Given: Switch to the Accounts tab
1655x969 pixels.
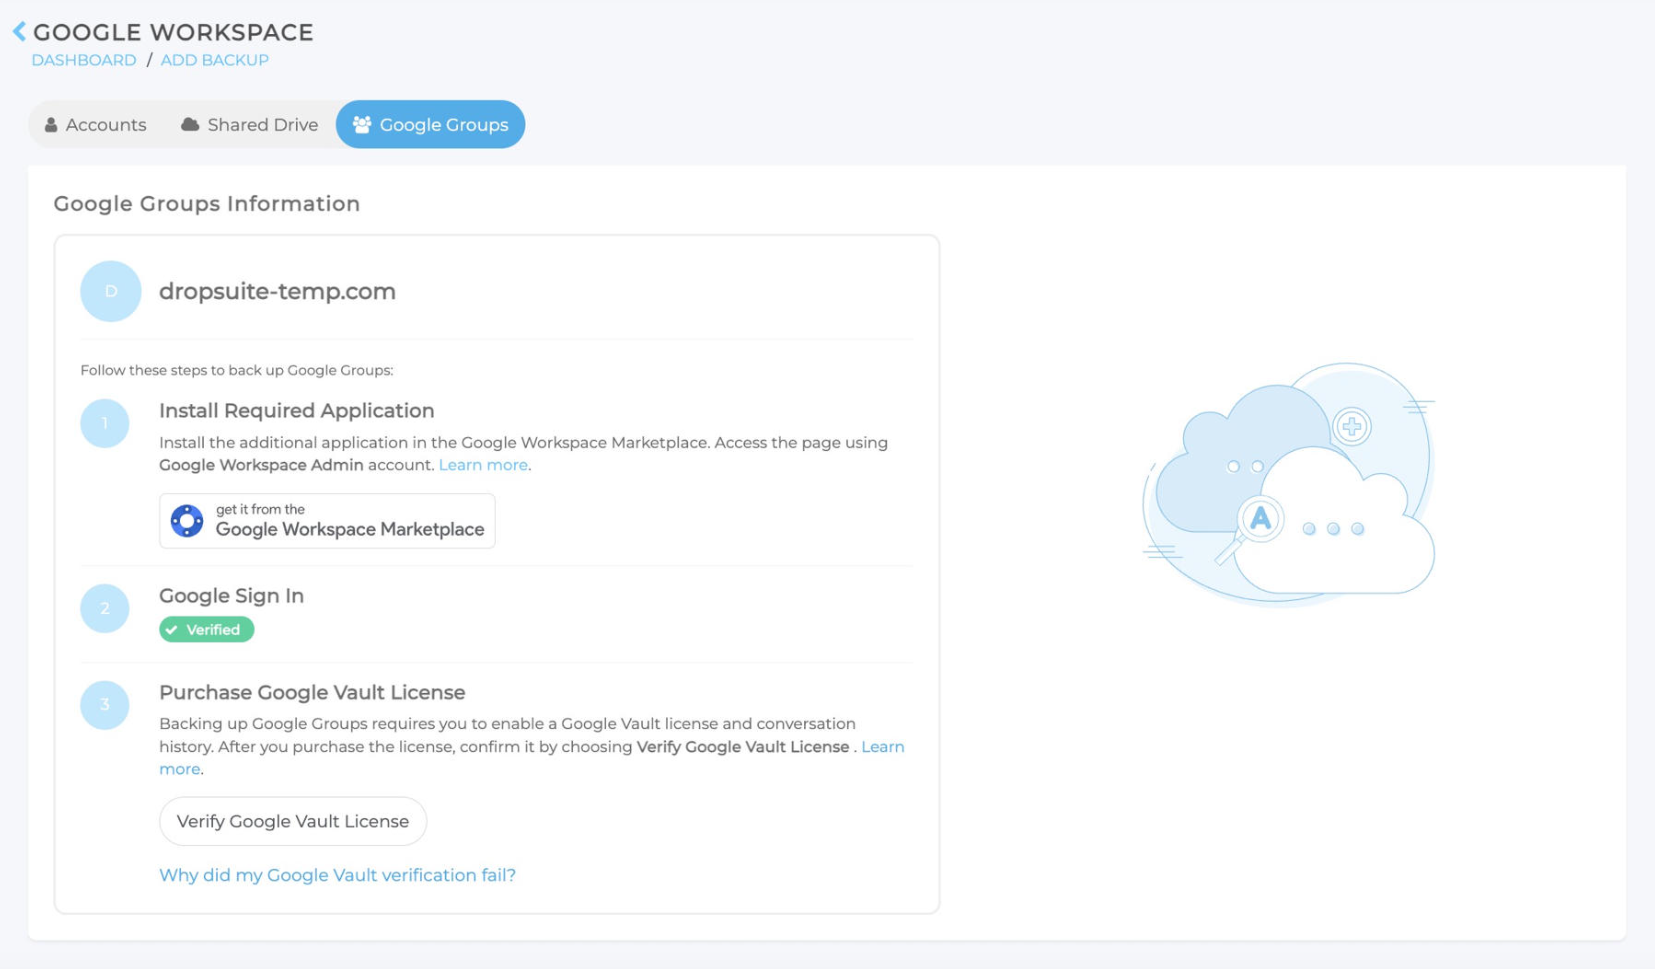Looking at the screenshot, I should [96, 125].
